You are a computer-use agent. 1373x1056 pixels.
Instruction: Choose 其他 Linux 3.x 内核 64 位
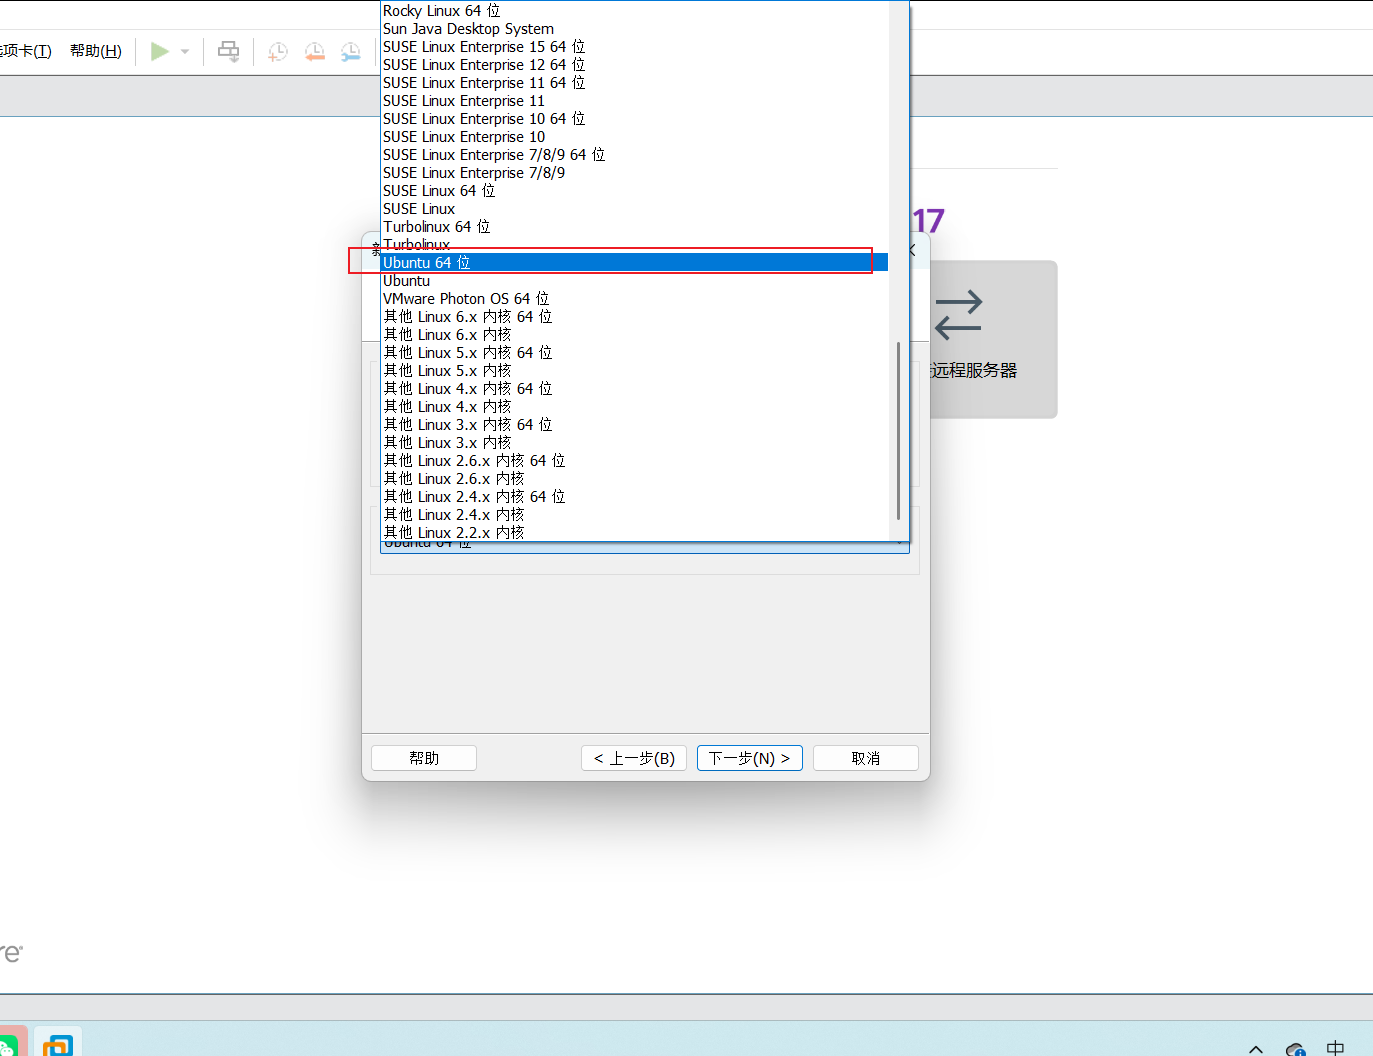point(634,425)
